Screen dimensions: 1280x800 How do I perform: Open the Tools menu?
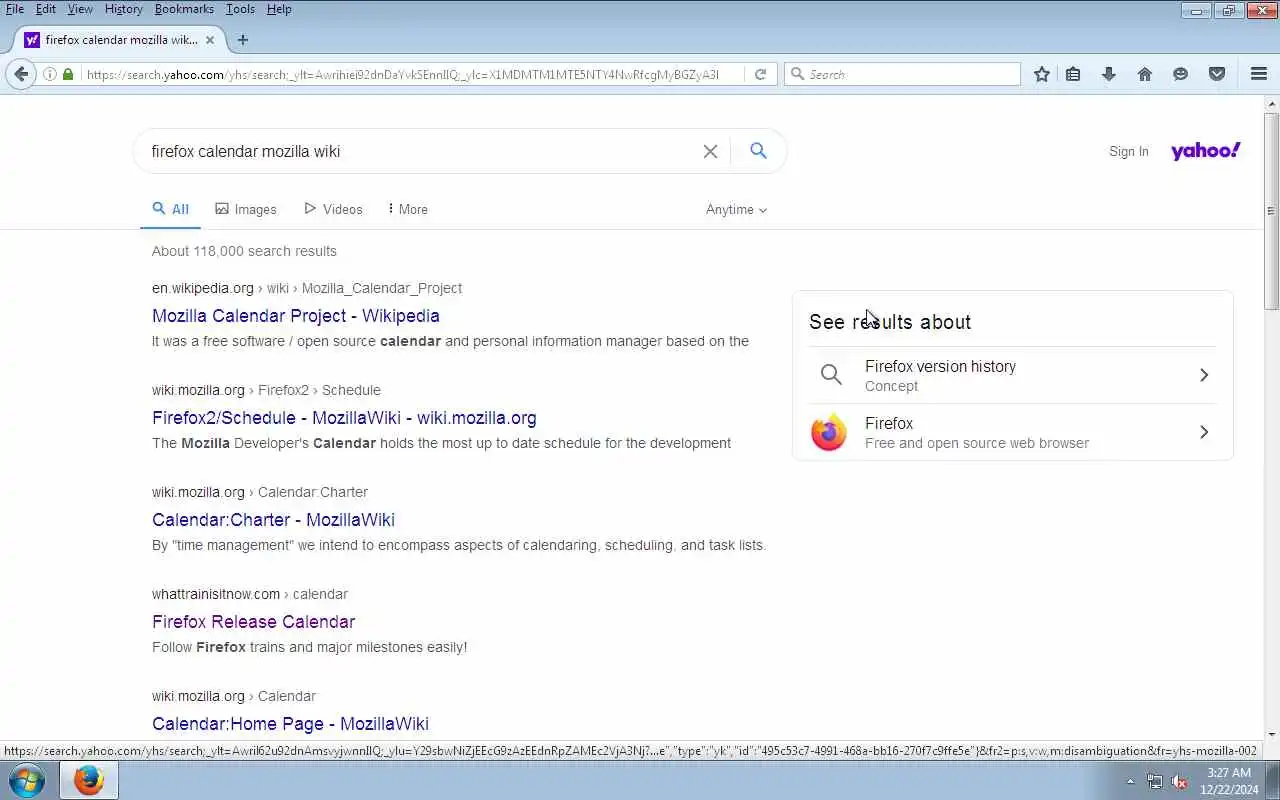(240, 9)
